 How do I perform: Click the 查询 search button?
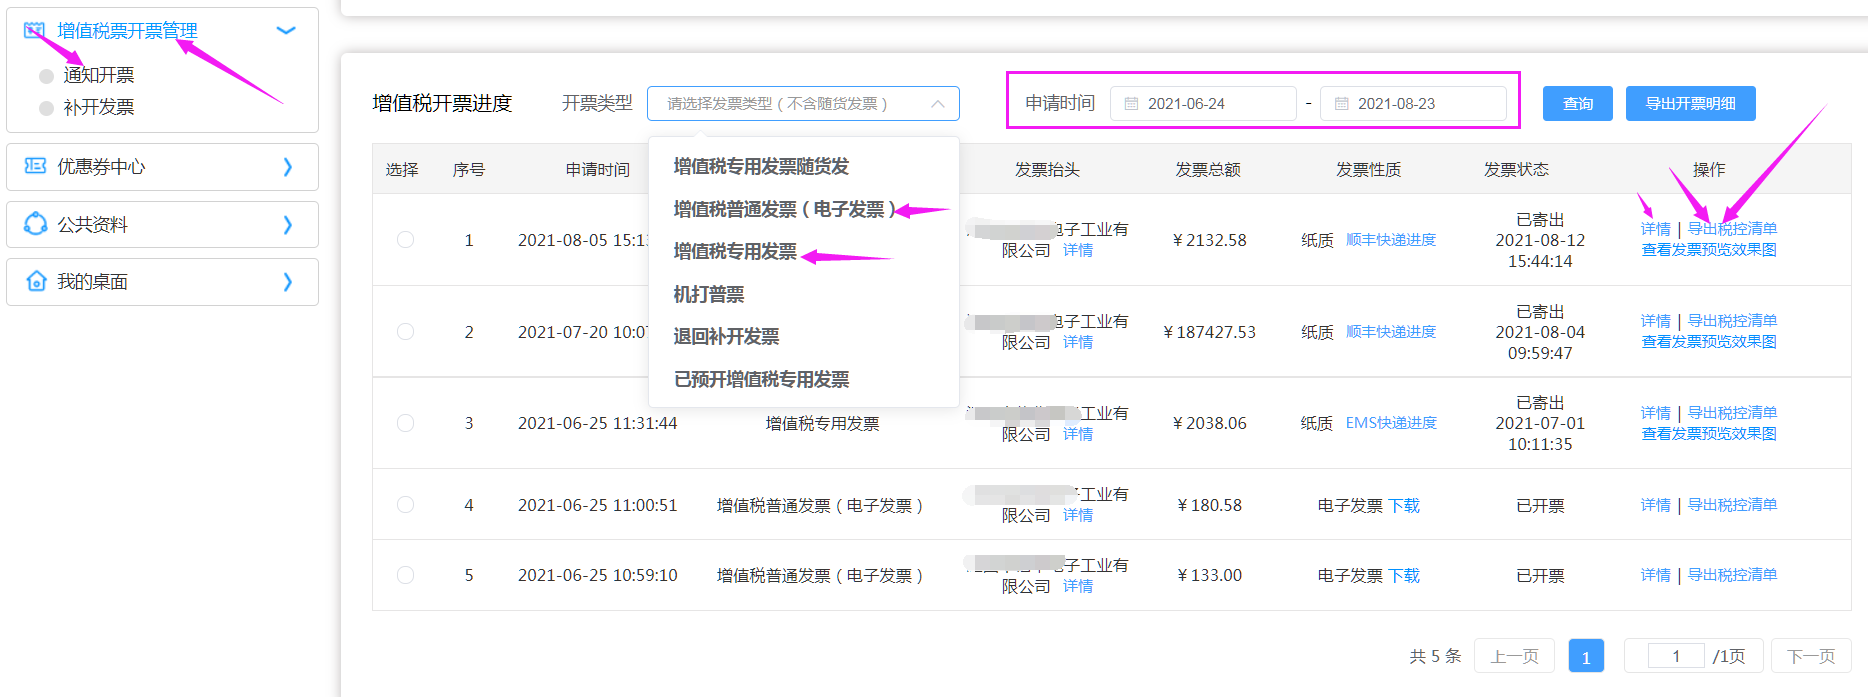click(1577, 104)
